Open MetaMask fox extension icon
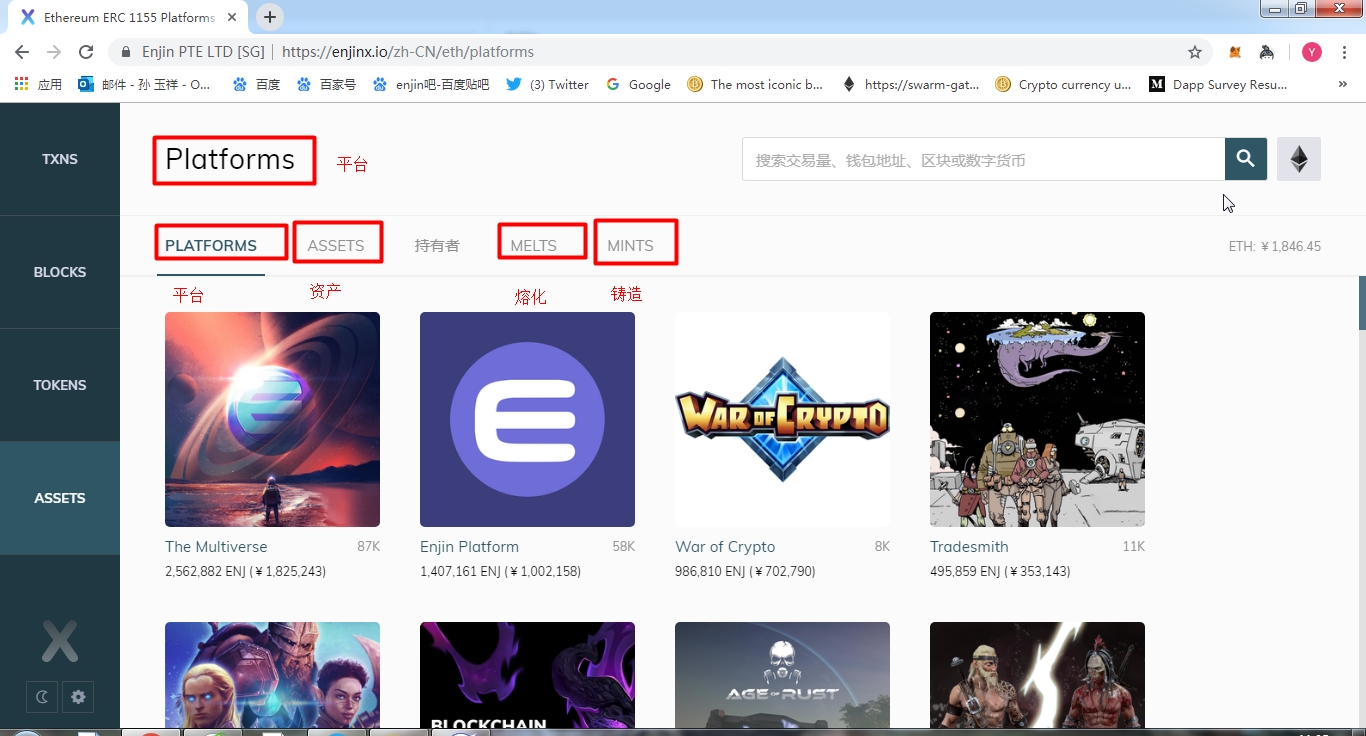Viewport: 1366px width, 736px height. pyautogui.click(x=1236, y=52)
